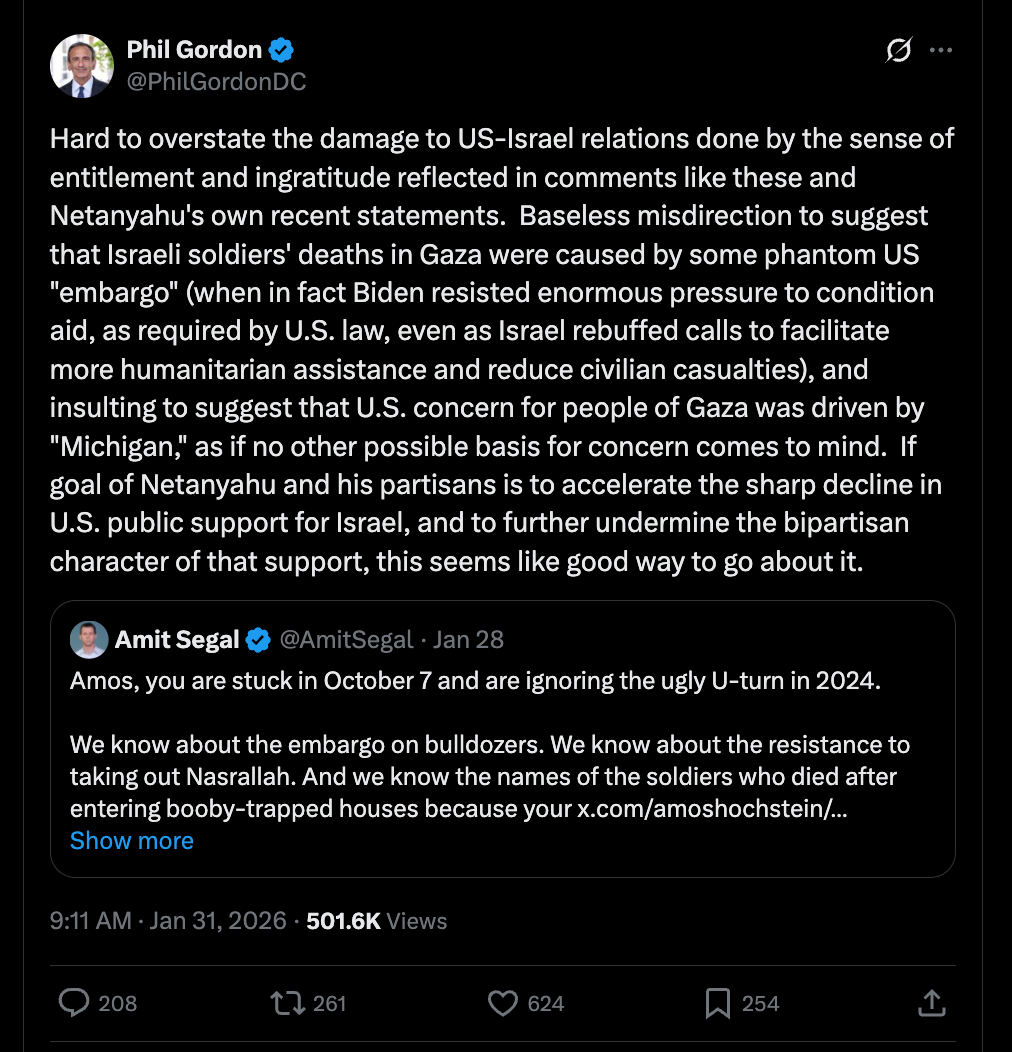The image size is (1012, 1052).
Task: Open Amit Segal's avatar in quoted tweet
Action: tap(89, 640)
